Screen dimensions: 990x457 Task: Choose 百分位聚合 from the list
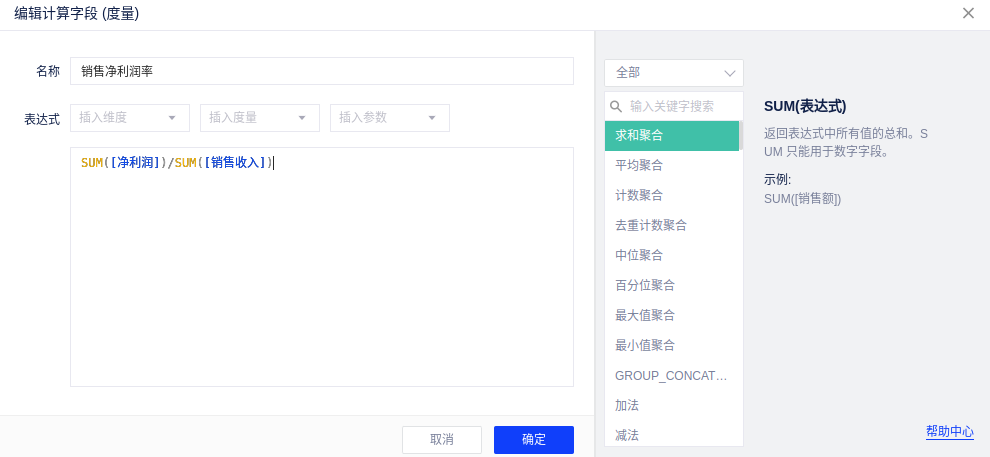671,285
